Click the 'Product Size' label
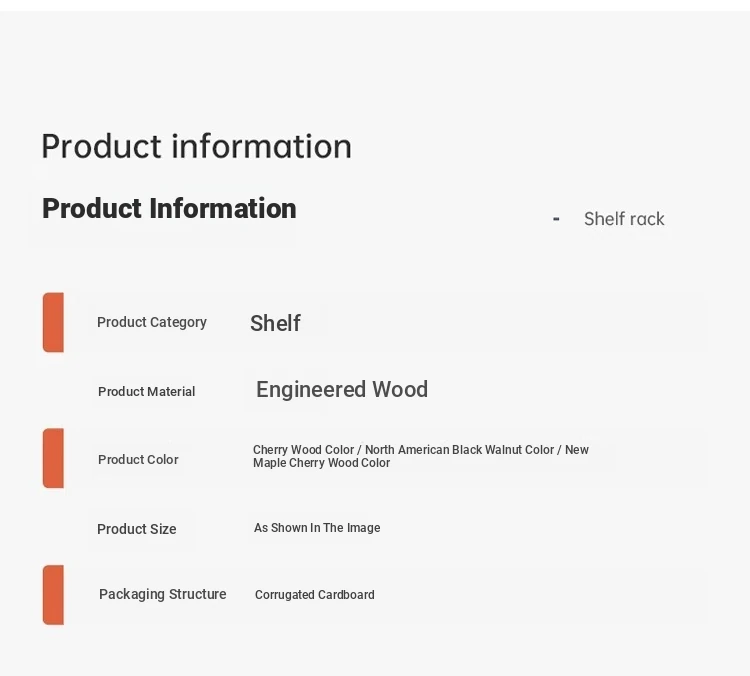This screenshot has height=676, width=750. tap(137, 529)
